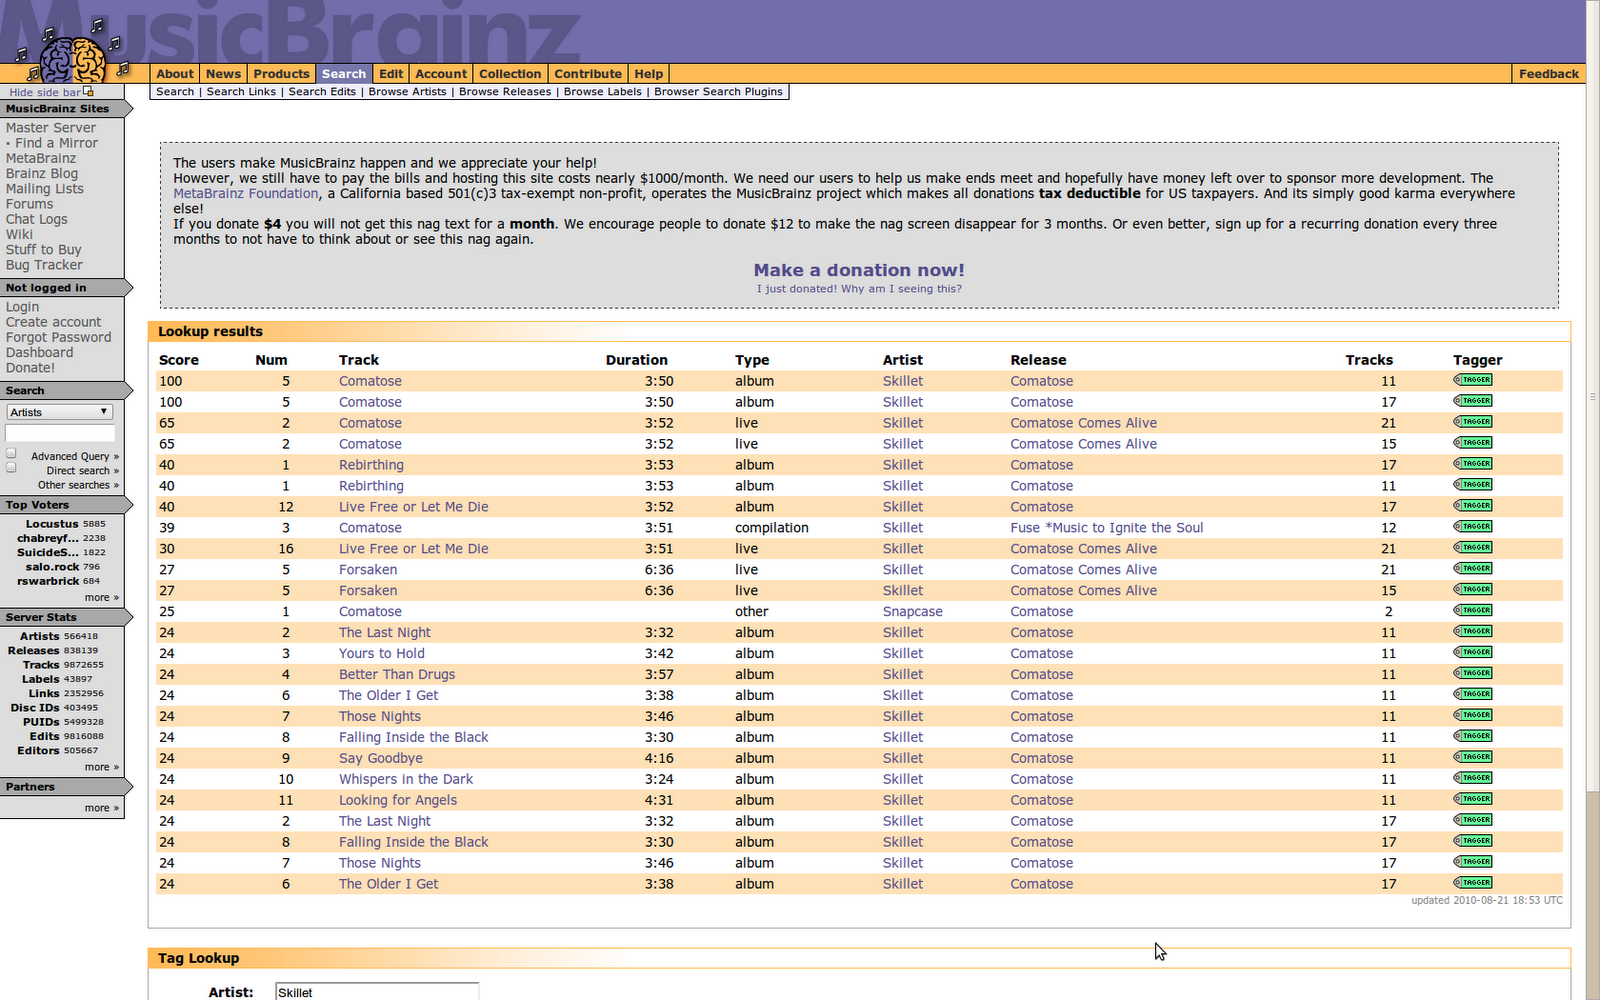Click Tagger icon in the Snapcase Comatose row
This screenshot has height=1000, width=1600.
tap(1473, 611)
